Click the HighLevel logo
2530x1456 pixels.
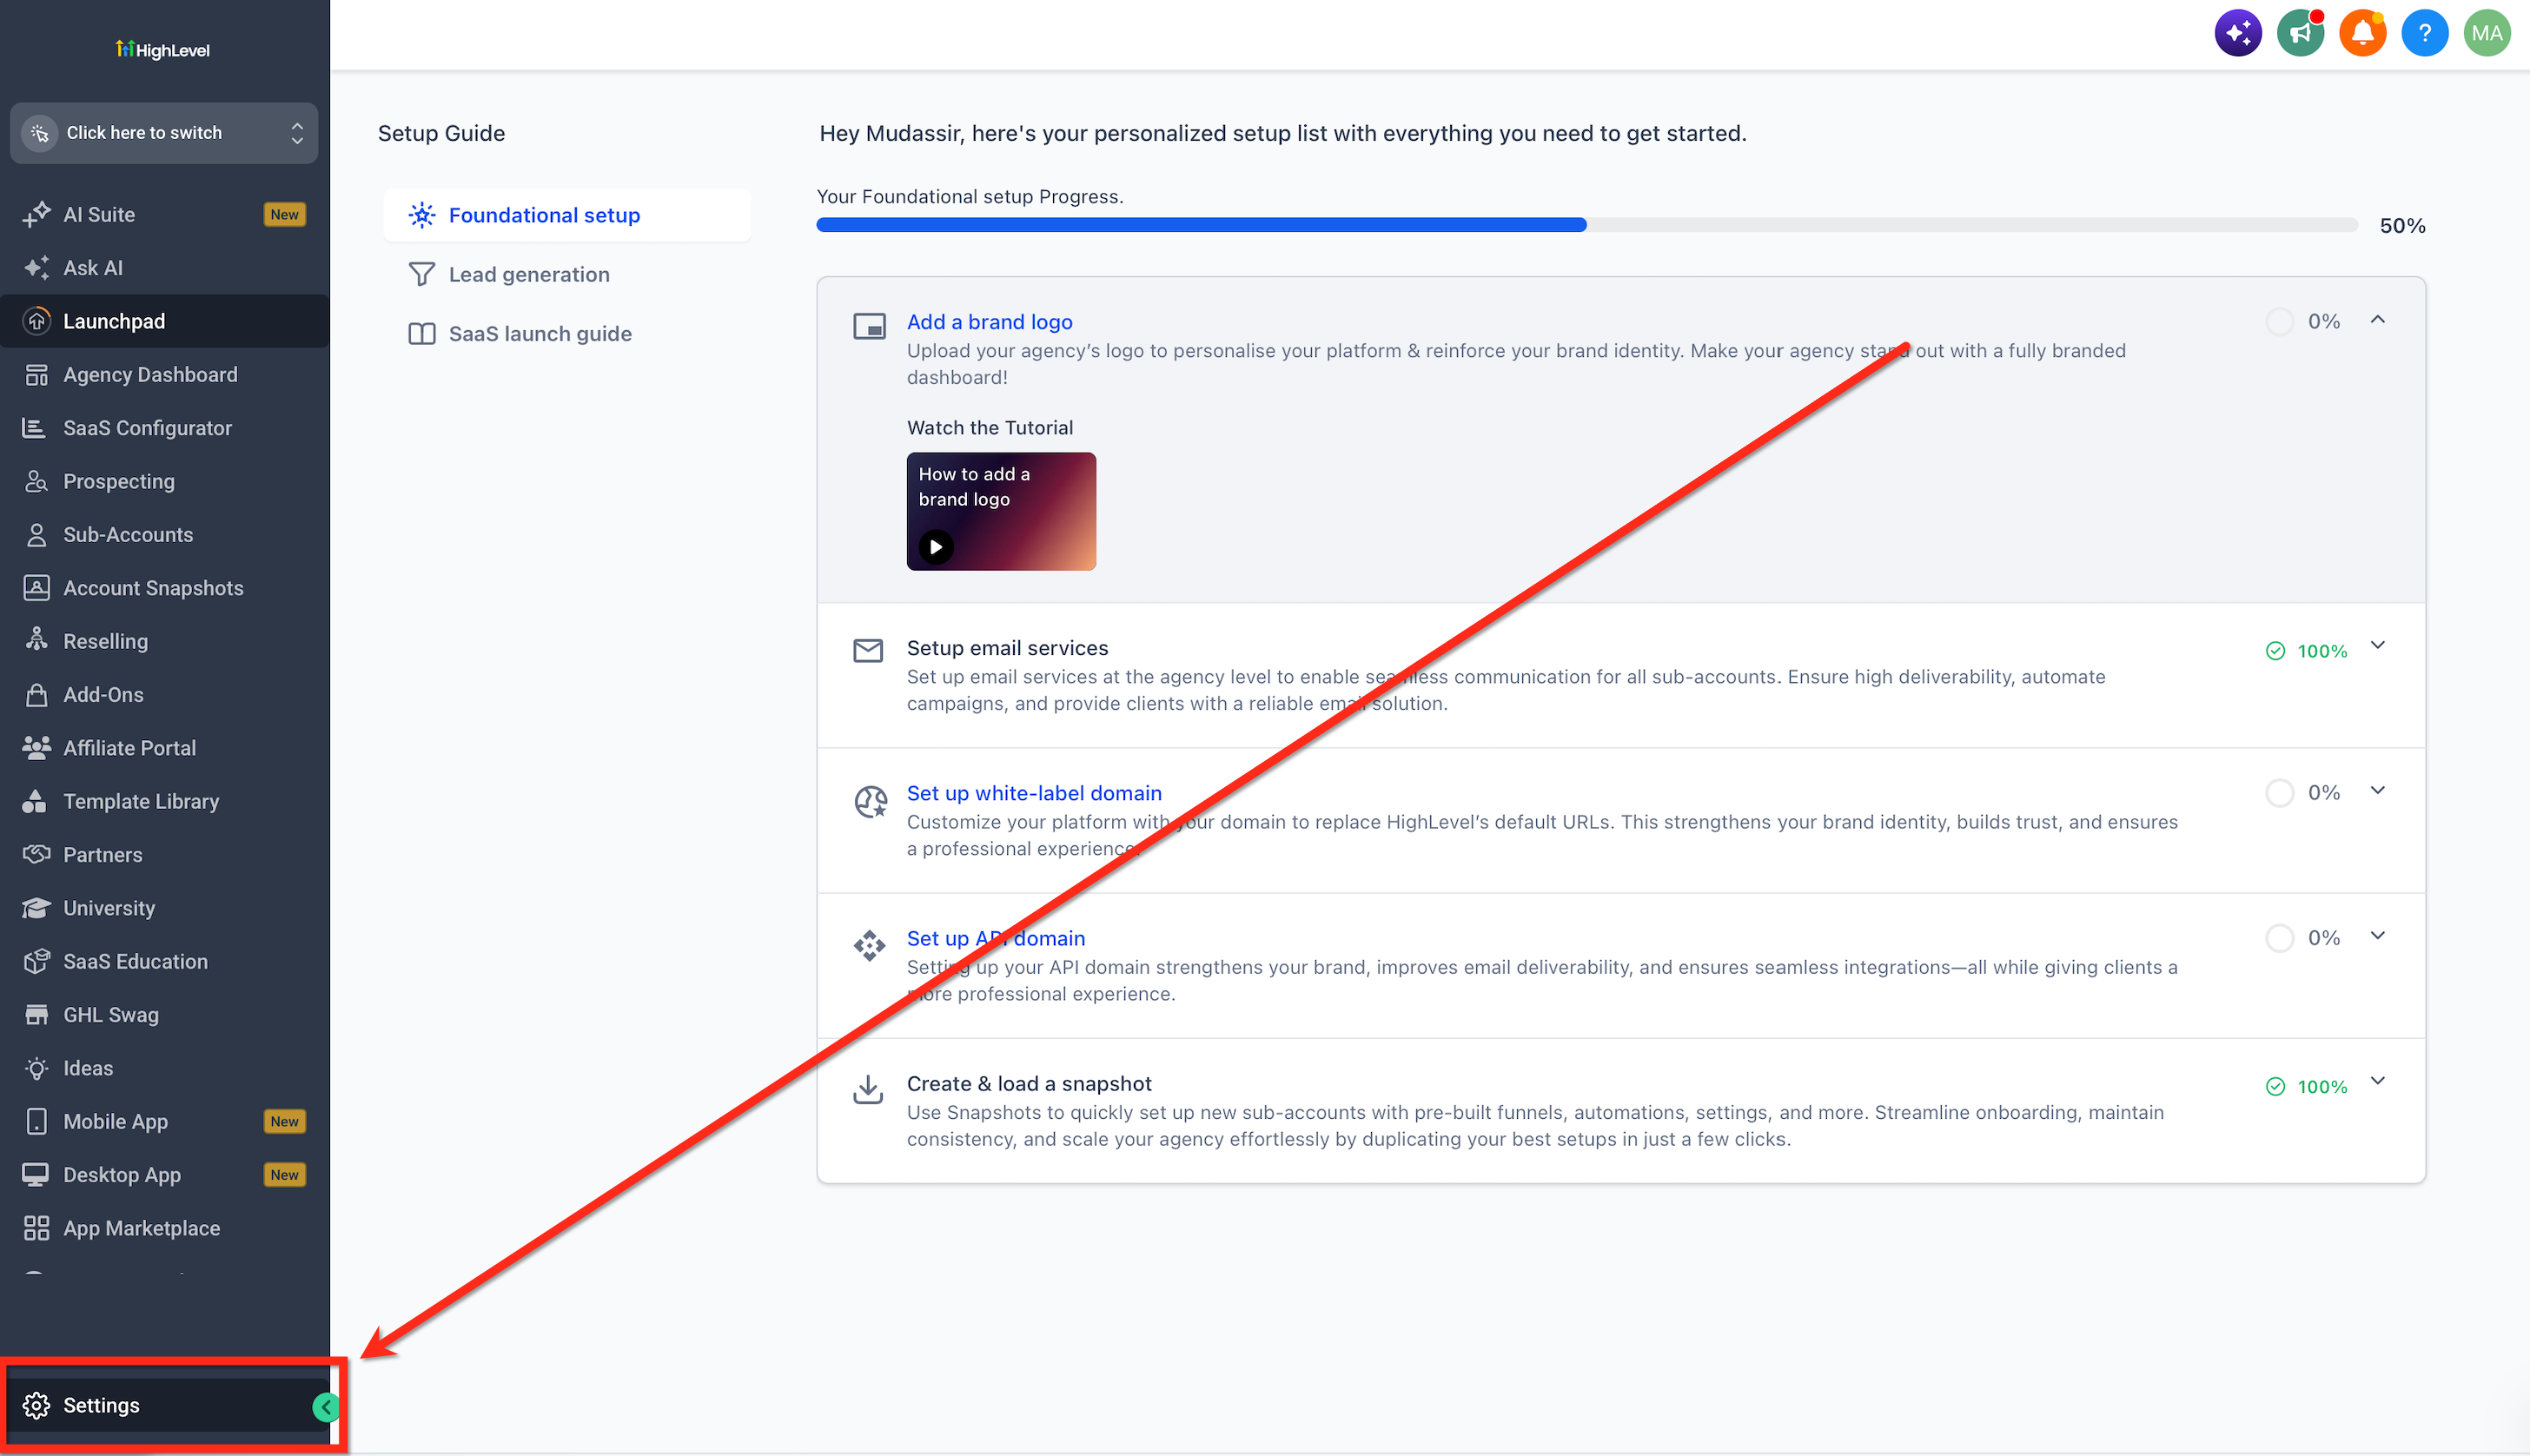point(163,49)
